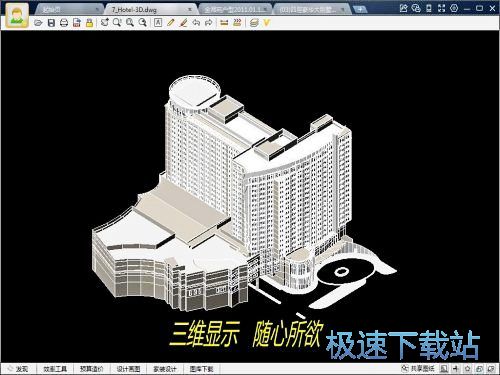Undo the last action with the left arrow
The width and height of the screenshot is (500, 375).
click(196, 22)
